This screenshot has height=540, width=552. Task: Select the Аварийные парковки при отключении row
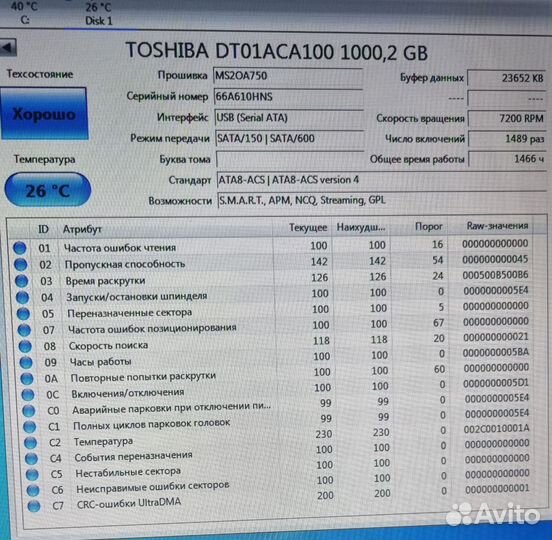click(x=278, y=405)
